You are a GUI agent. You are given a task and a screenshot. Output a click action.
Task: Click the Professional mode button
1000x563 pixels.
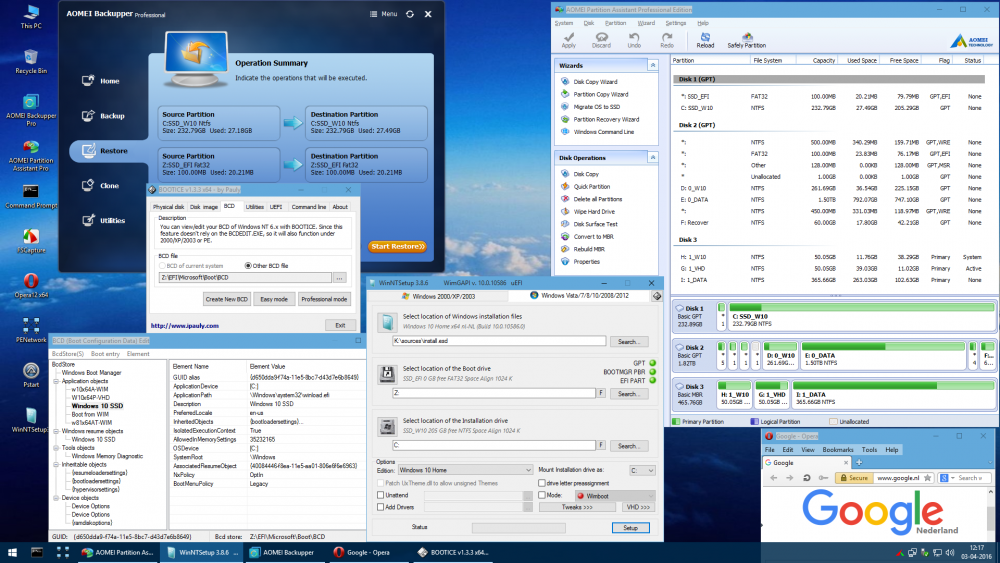(x=324, y=299)
